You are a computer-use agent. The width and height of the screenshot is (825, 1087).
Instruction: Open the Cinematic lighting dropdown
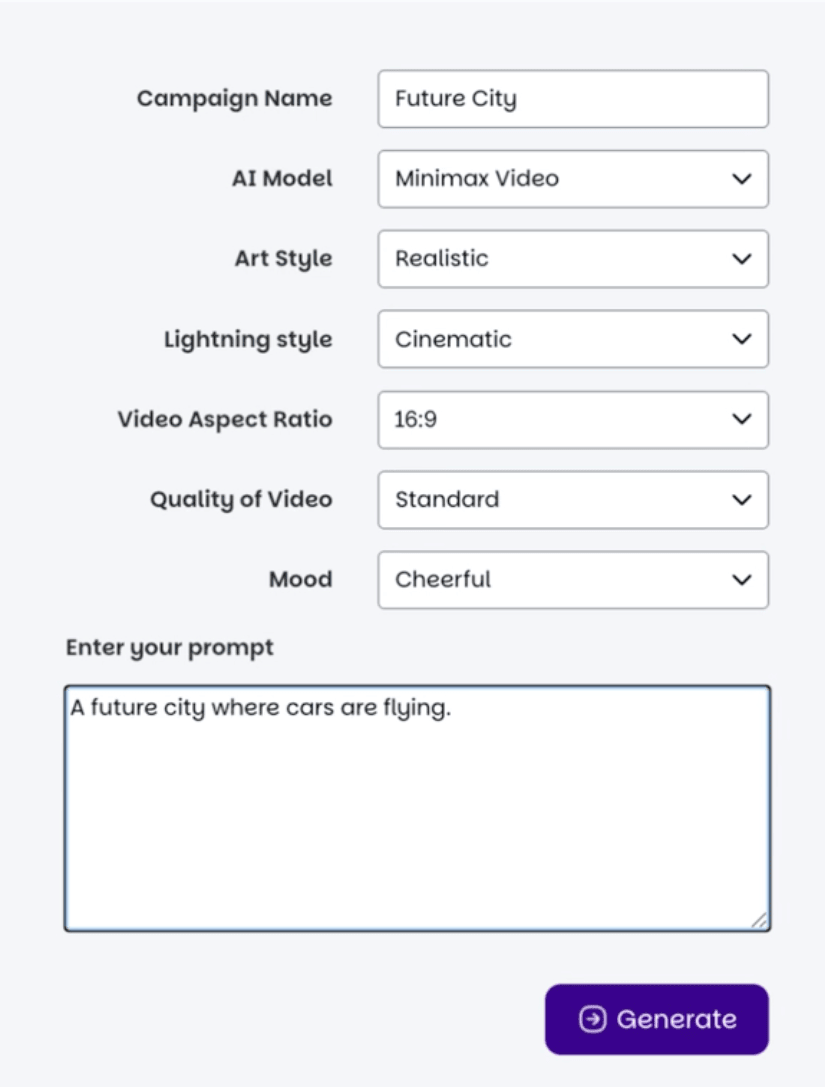(573, 339)
